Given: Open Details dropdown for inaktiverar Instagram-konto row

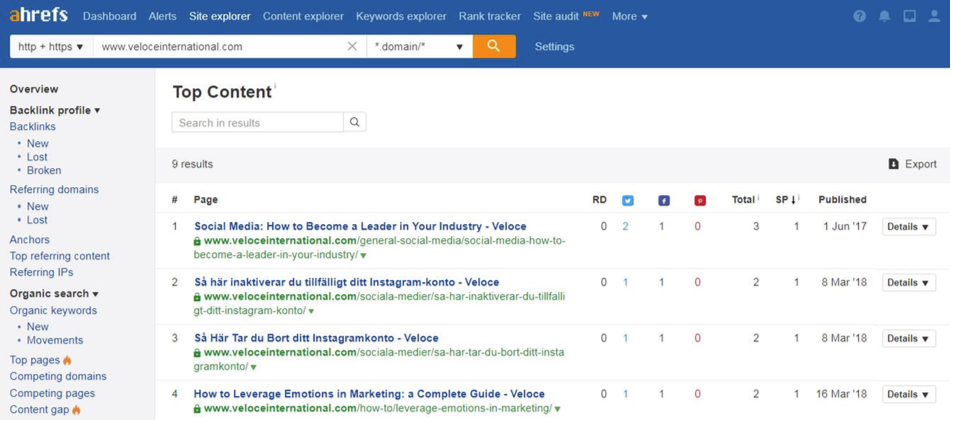Looking at the screenshot, I should pos(909,282).
